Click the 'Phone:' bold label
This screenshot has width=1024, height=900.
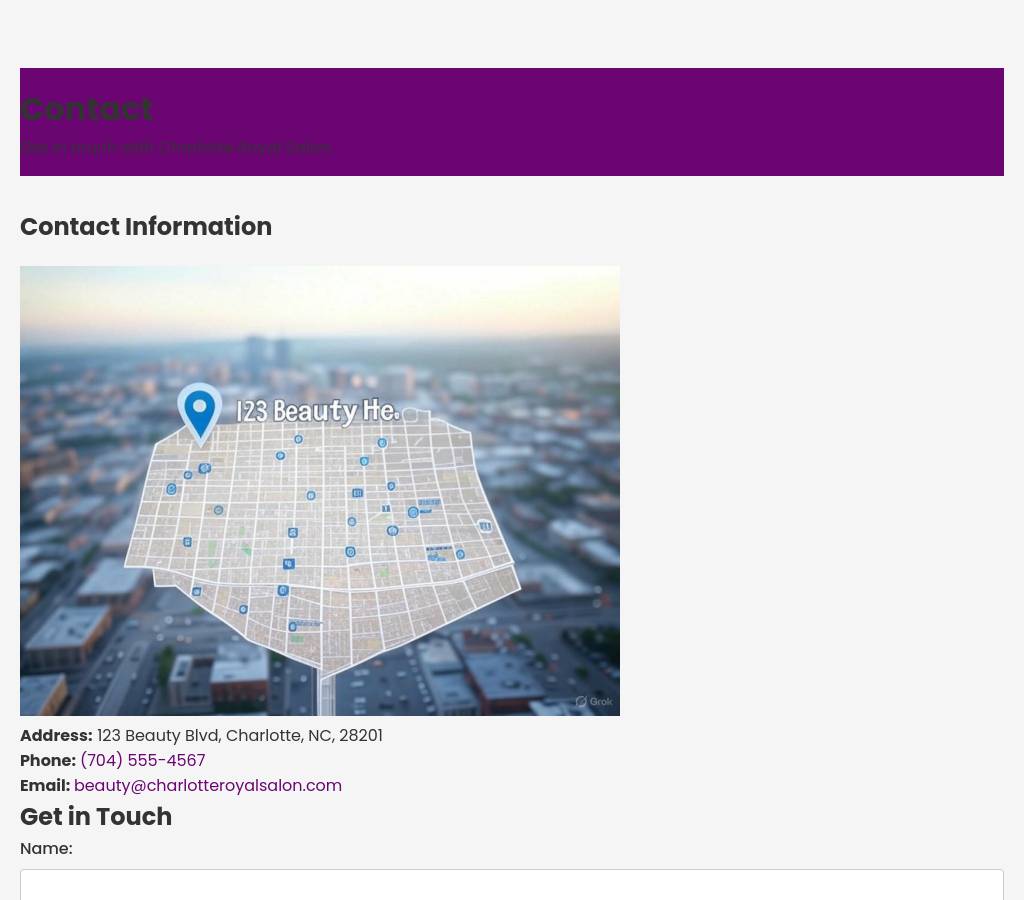click(x=48, y=761)
